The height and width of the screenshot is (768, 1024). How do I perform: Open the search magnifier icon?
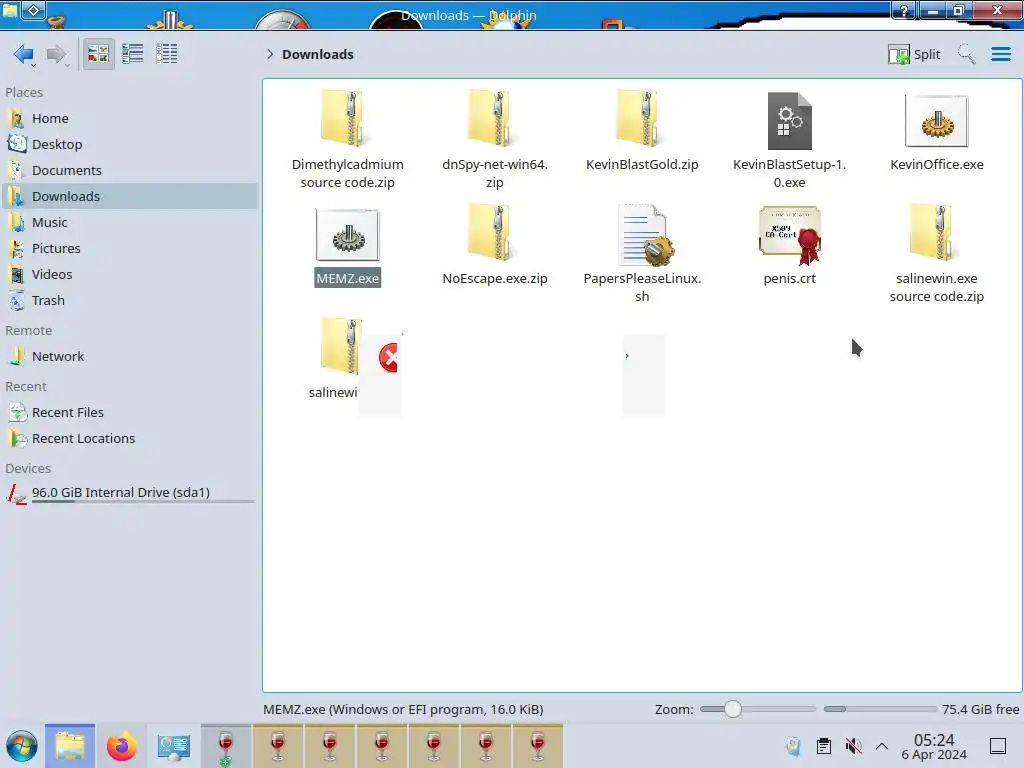pos(965,54)
